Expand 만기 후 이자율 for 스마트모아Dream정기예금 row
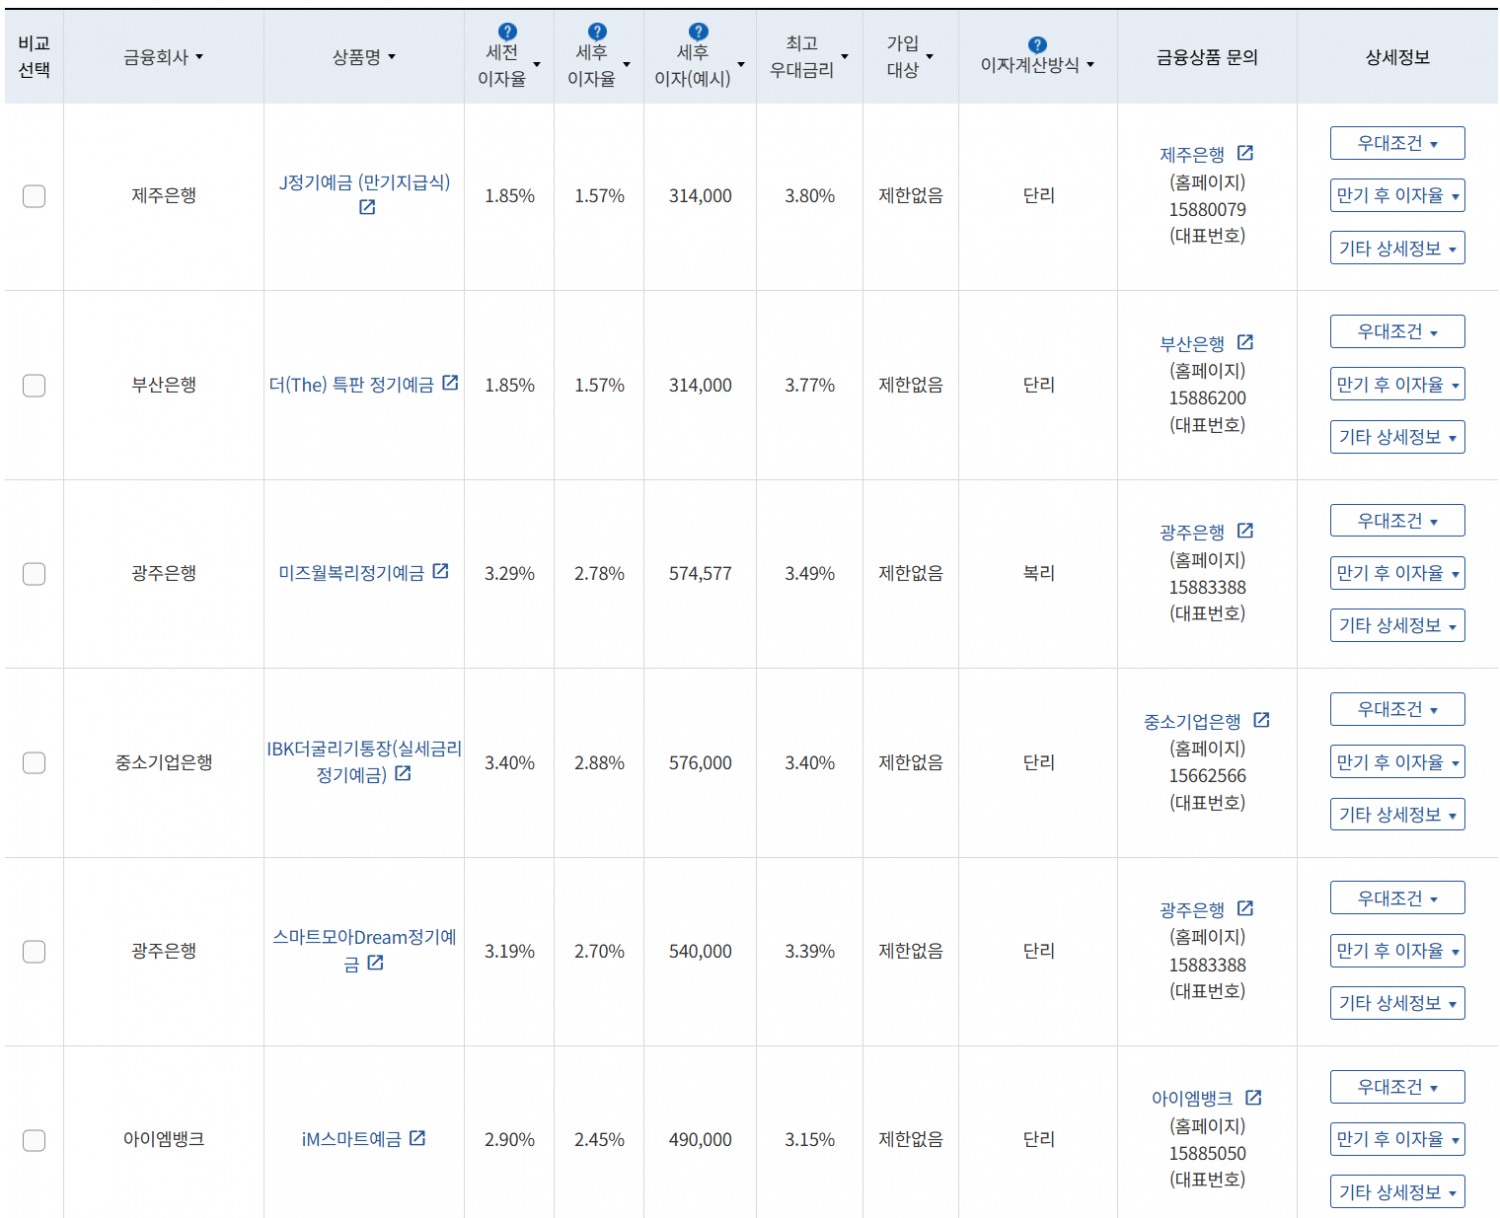Viewport: 1500px width, 1218px height. coord(1397,950)
